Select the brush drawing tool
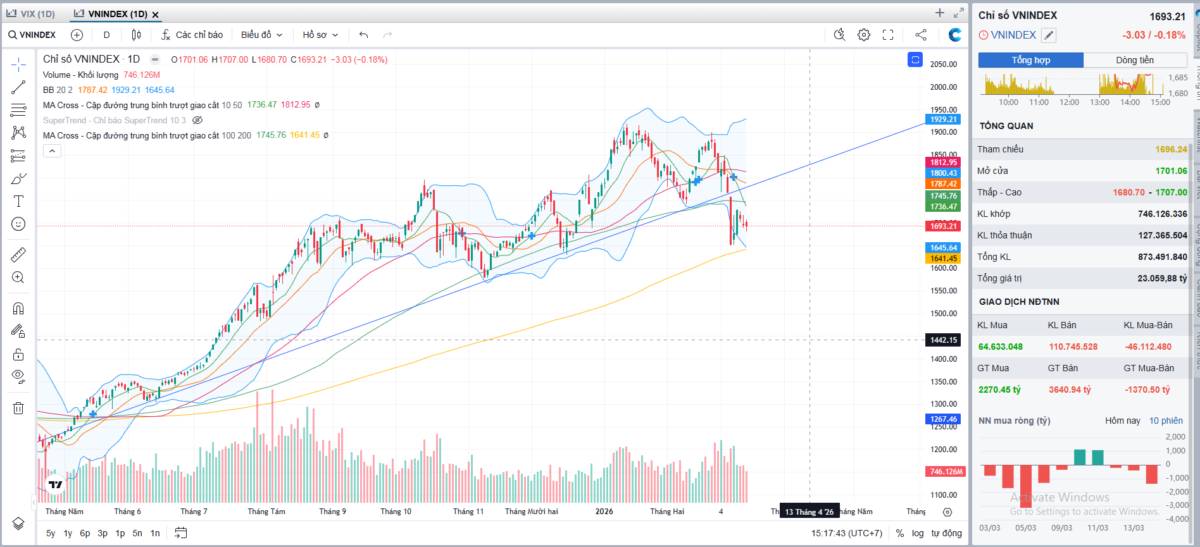Screen dimensions: 1200x547 pyautogui.click(x=18, y=178)
